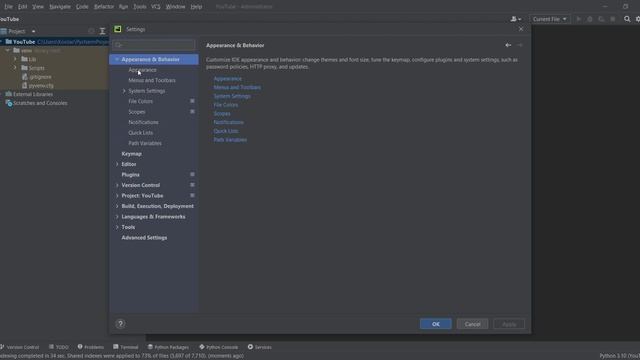Image resolution: width=640 pixels, height=360 pixels.
Task: Click the run with coverage icon
Action: [x=601, y=19]
